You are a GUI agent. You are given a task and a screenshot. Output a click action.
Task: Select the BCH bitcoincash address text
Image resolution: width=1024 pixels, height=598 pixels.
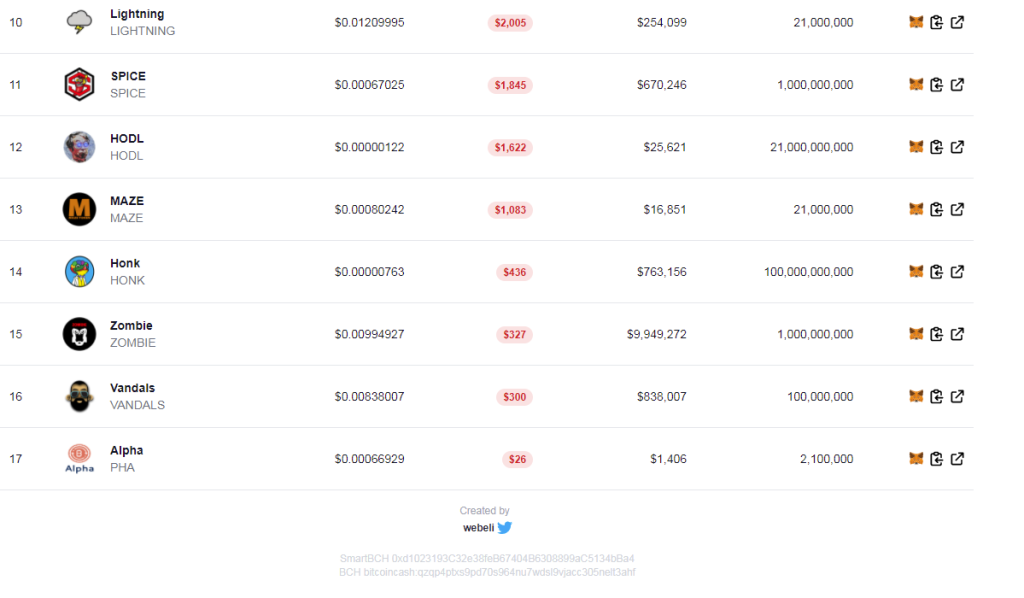[x=487, y=573]
